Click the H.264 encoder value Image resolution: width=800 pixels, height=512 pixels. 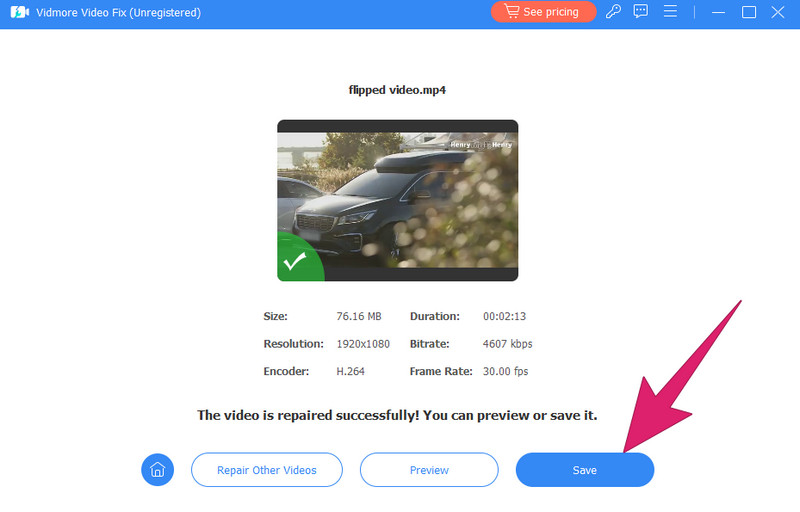pyautogui.click(x=351, y=371)
